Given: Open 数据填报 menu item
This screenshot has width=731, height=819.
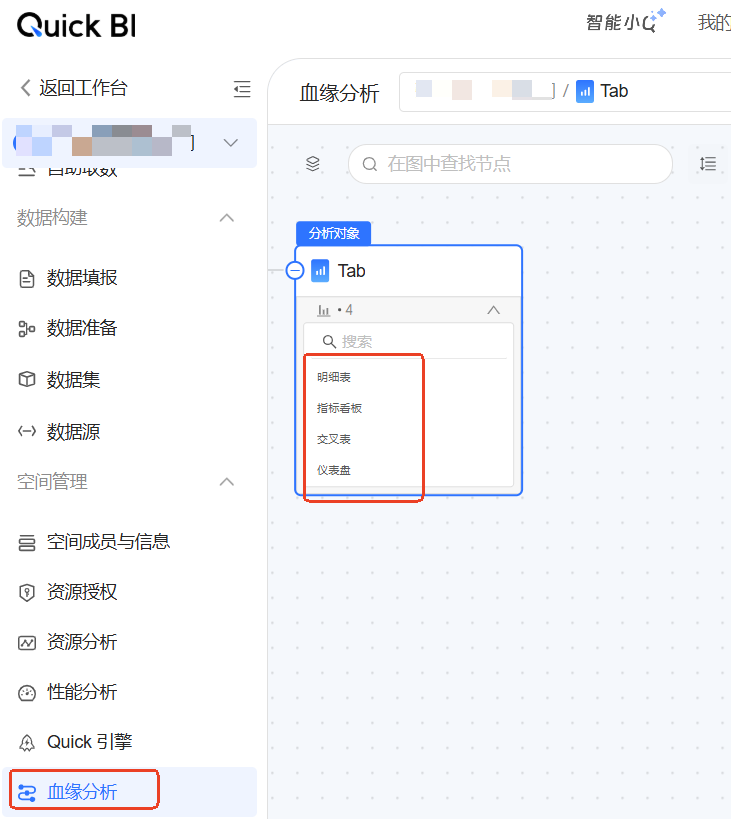Looking at the screenshot, I should (82, 278).
